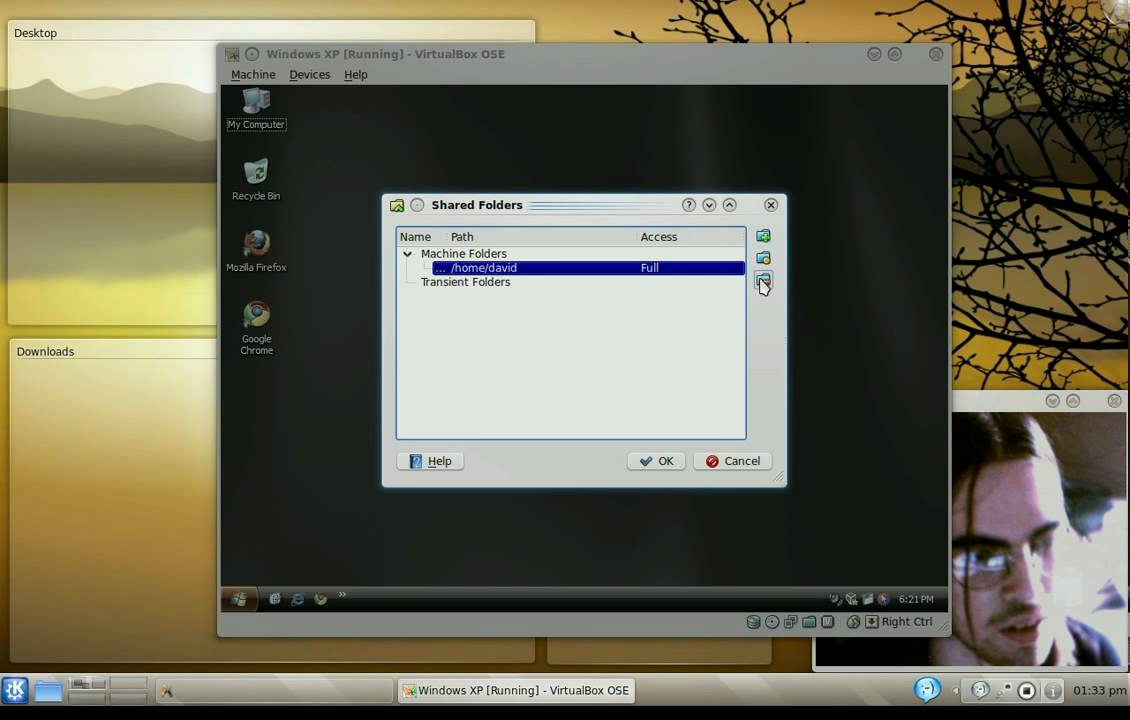Click show desktop quick launch icon
The width and height of the screenshot is (1130, 720).
275,599
